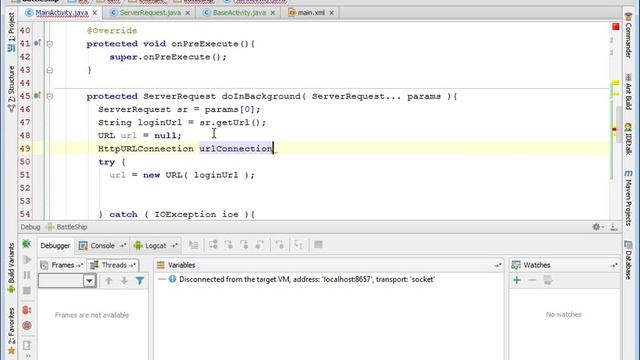Image resolution: width=640 pixels, height=360 pixels.
Task: Close the ServerRequest.java tab
Action: click(188, 13)
